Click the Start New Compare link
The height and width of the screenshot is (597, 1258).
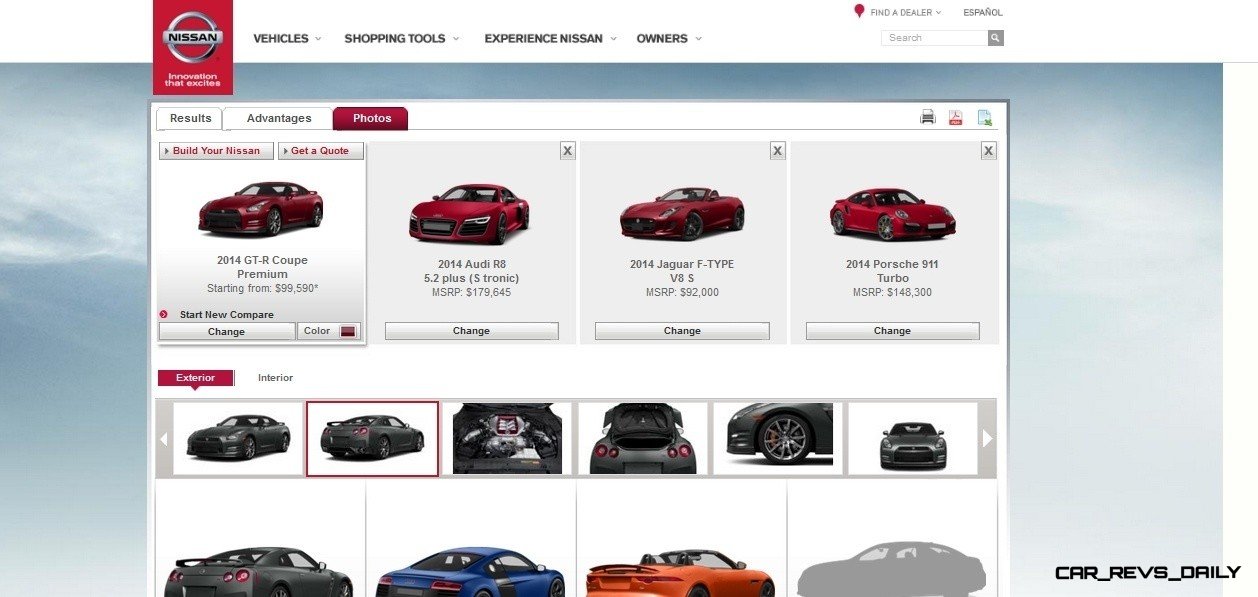(x=226, y=314)
